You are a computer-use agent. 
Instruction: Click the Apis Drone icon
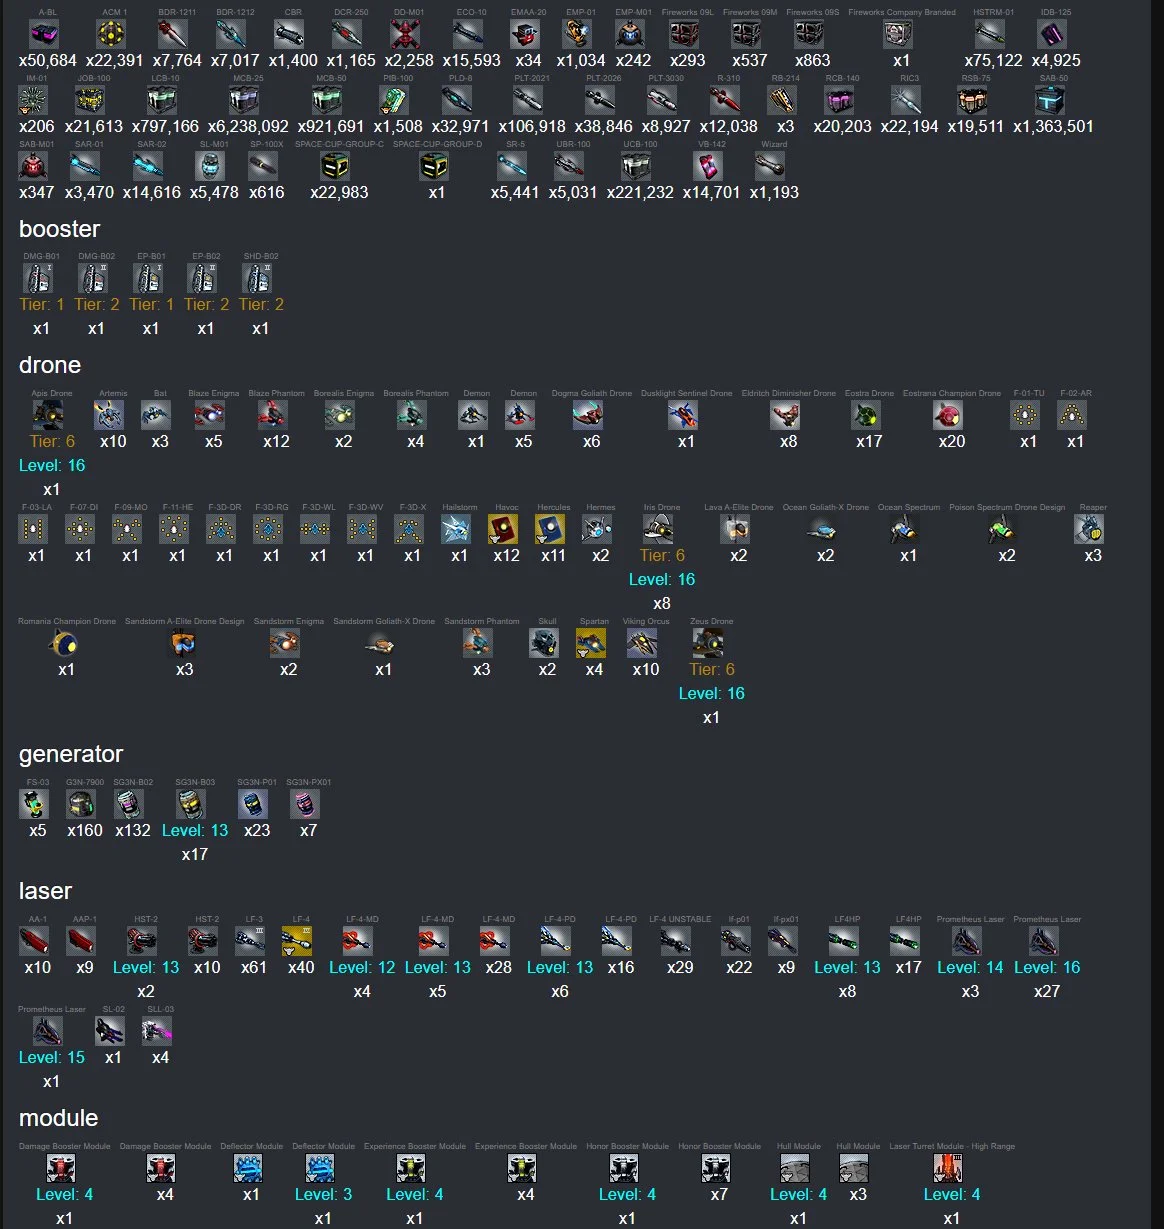click(49, 414)
